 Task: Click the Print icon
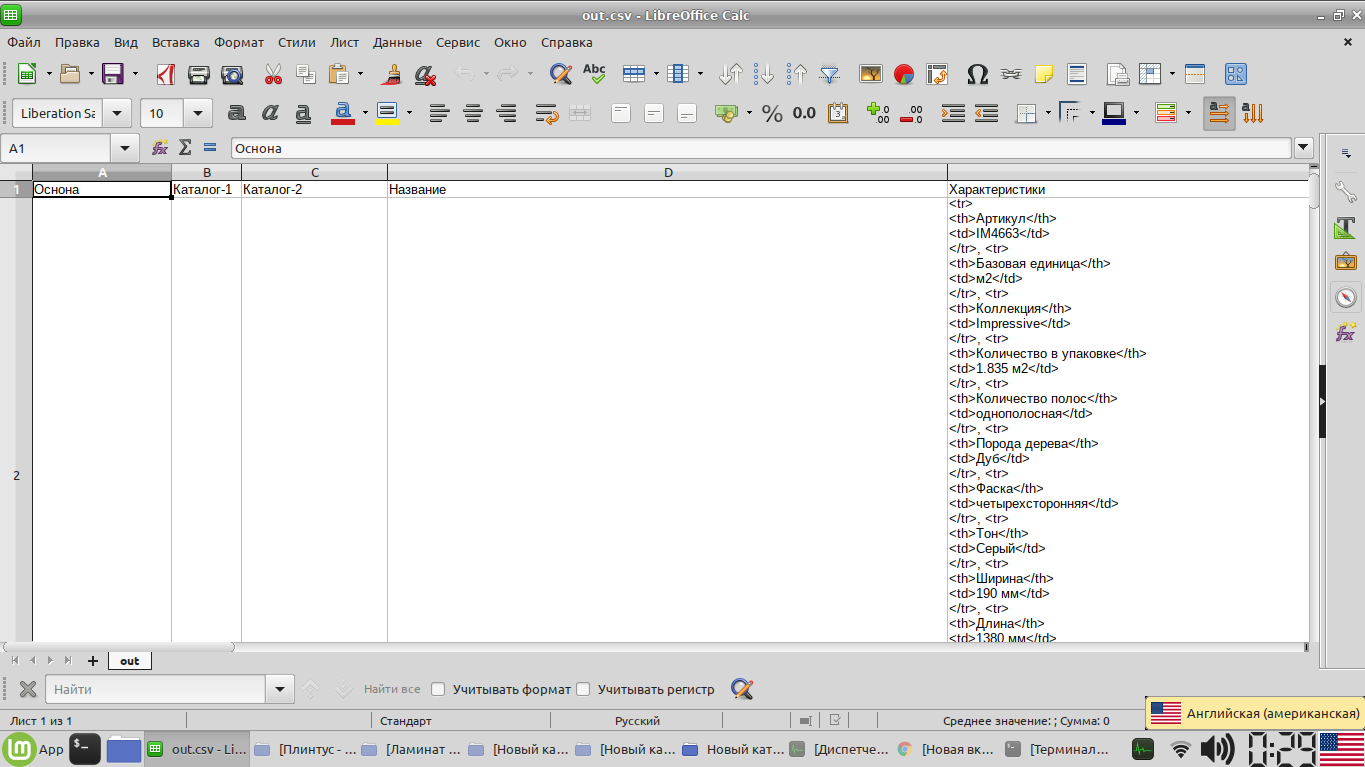click(199, 74)
